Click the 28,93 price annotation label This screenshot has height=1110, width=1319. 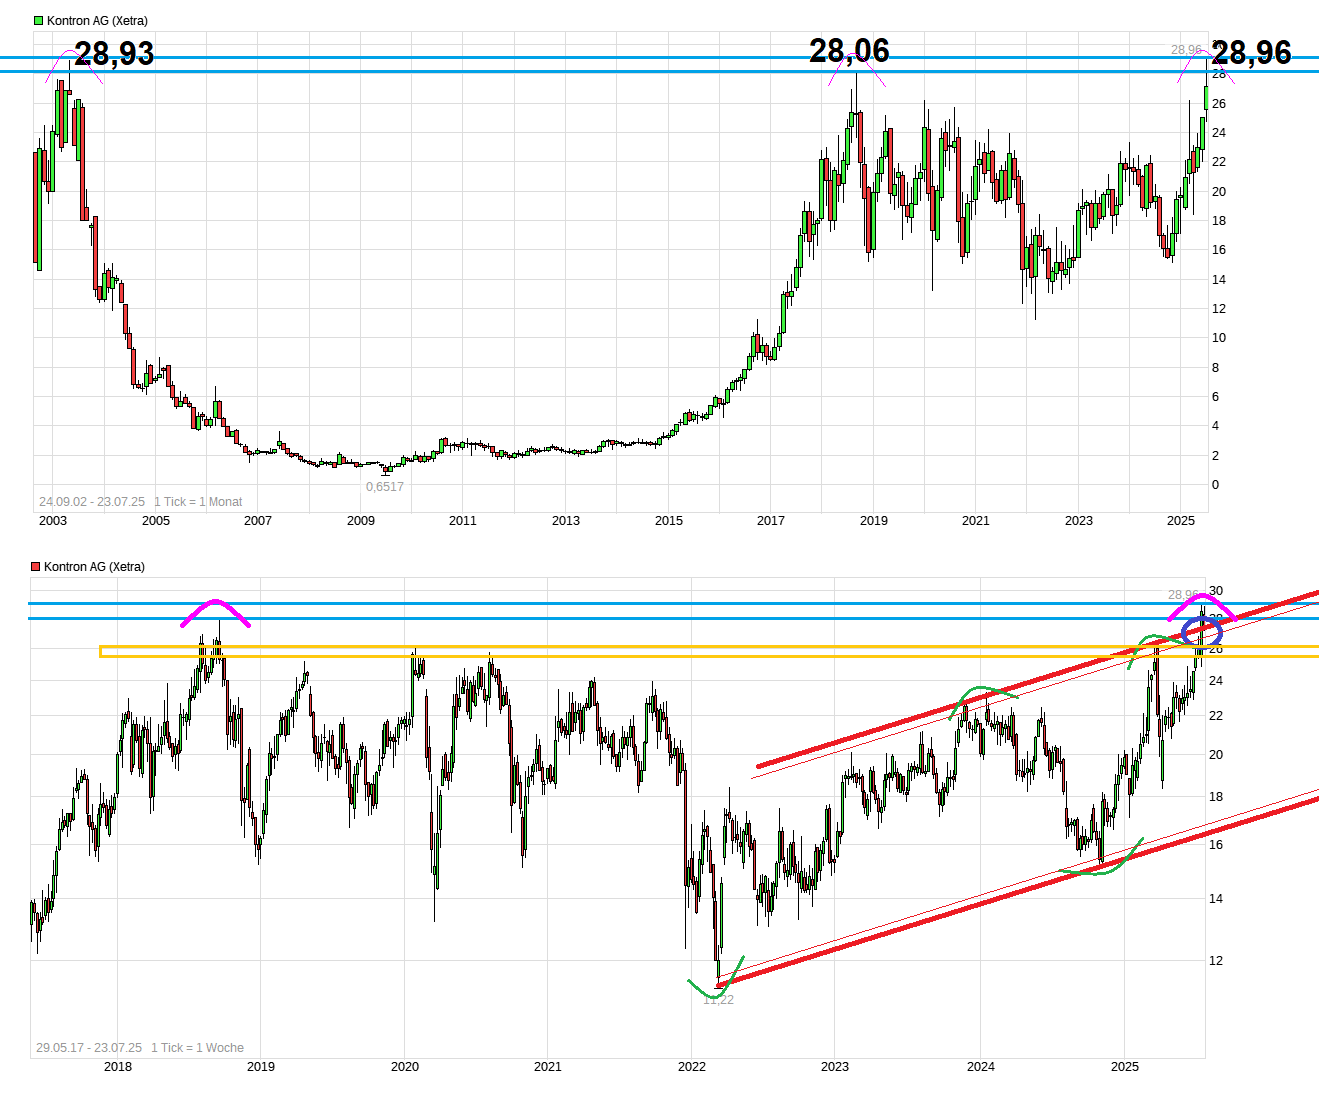(114, 54)
